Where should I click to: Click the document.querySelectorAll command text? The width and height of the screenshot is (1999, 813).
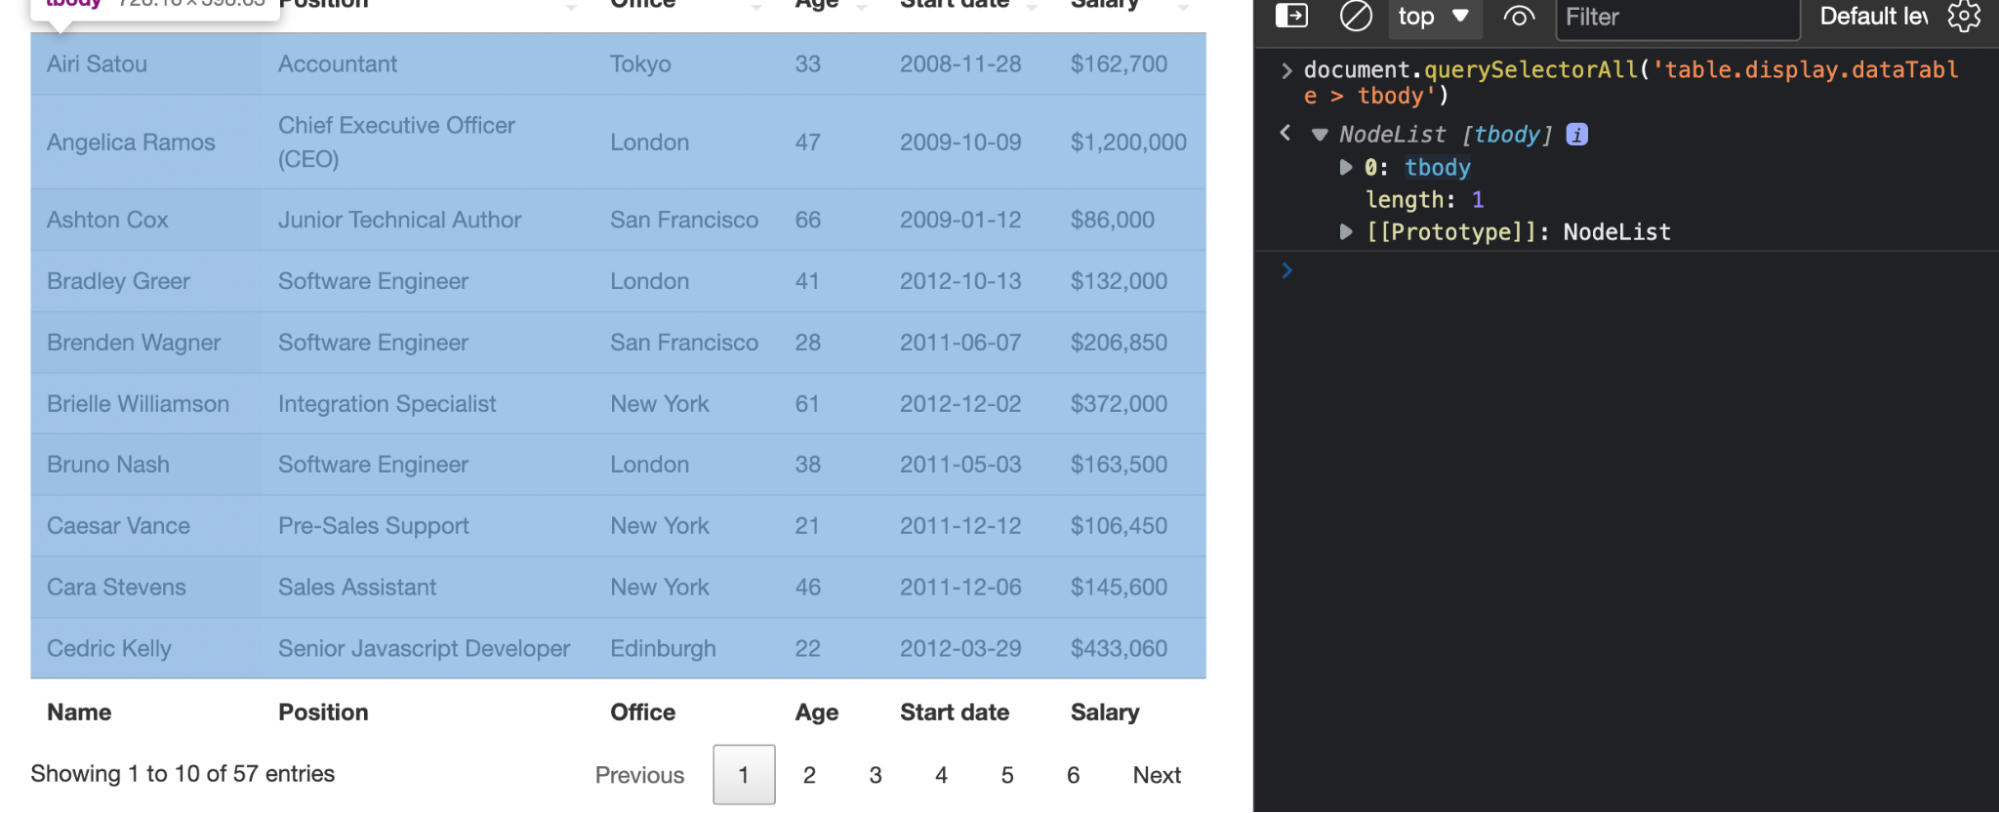[x=1630, y=83]
